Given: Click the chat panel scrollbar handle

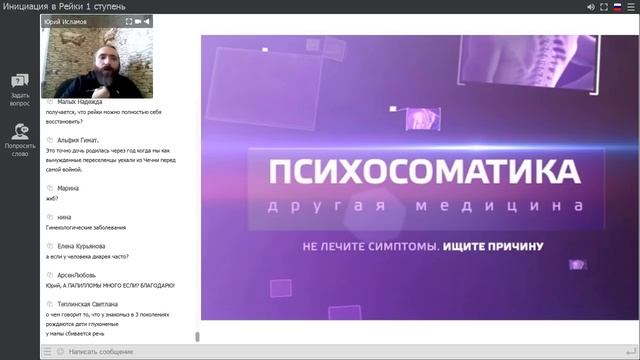Looking at the screenshot, I should coord(198,337).
